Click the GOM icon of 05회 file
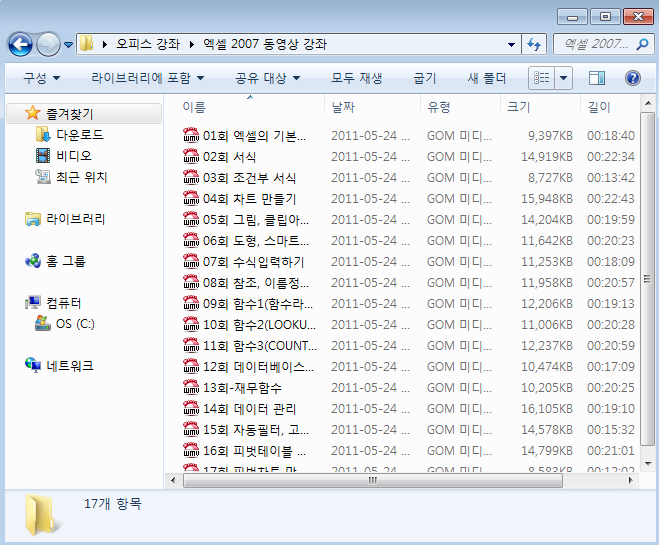Screen dimensions: 659x545 (x=191, y=219)
